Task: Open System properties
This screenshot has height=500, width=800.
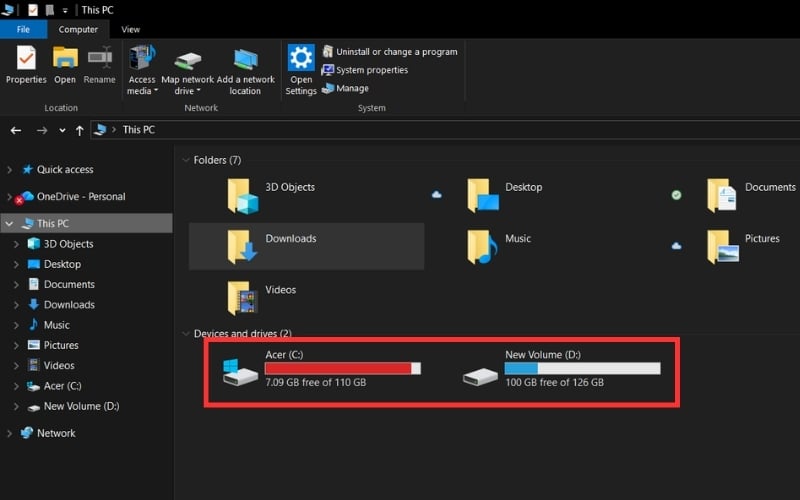Action: click(x=365, y=70)
